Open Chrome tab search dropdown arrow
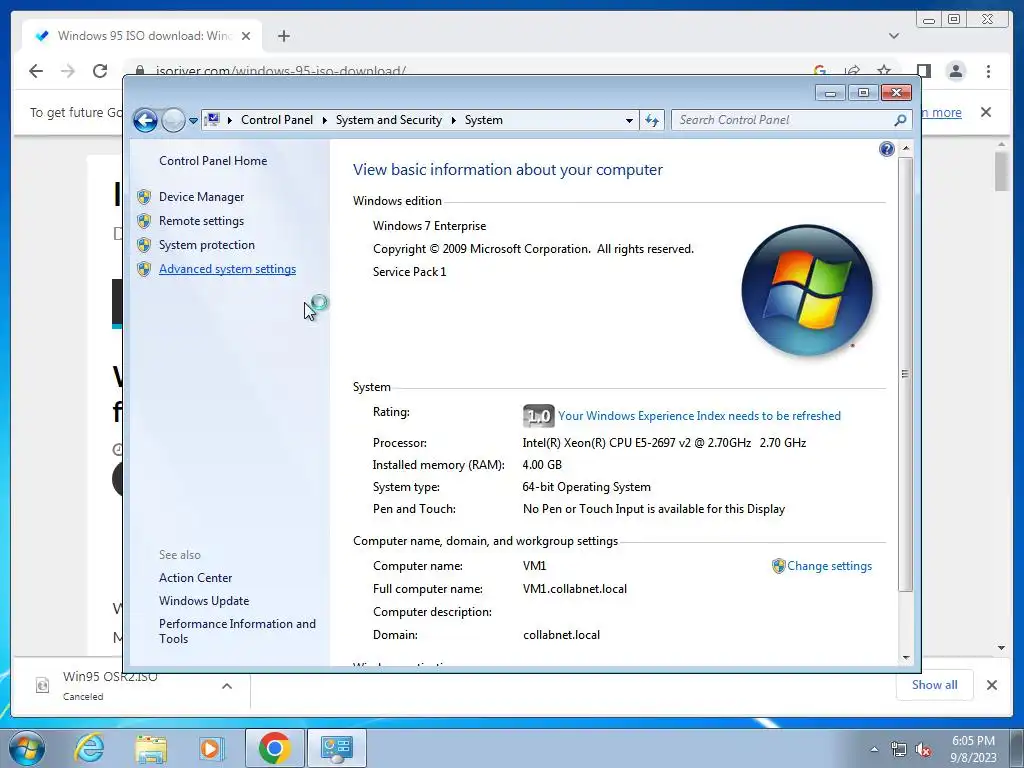This screenshot has height=768, width=1024. pyautogui.click(x=894, y=36)
